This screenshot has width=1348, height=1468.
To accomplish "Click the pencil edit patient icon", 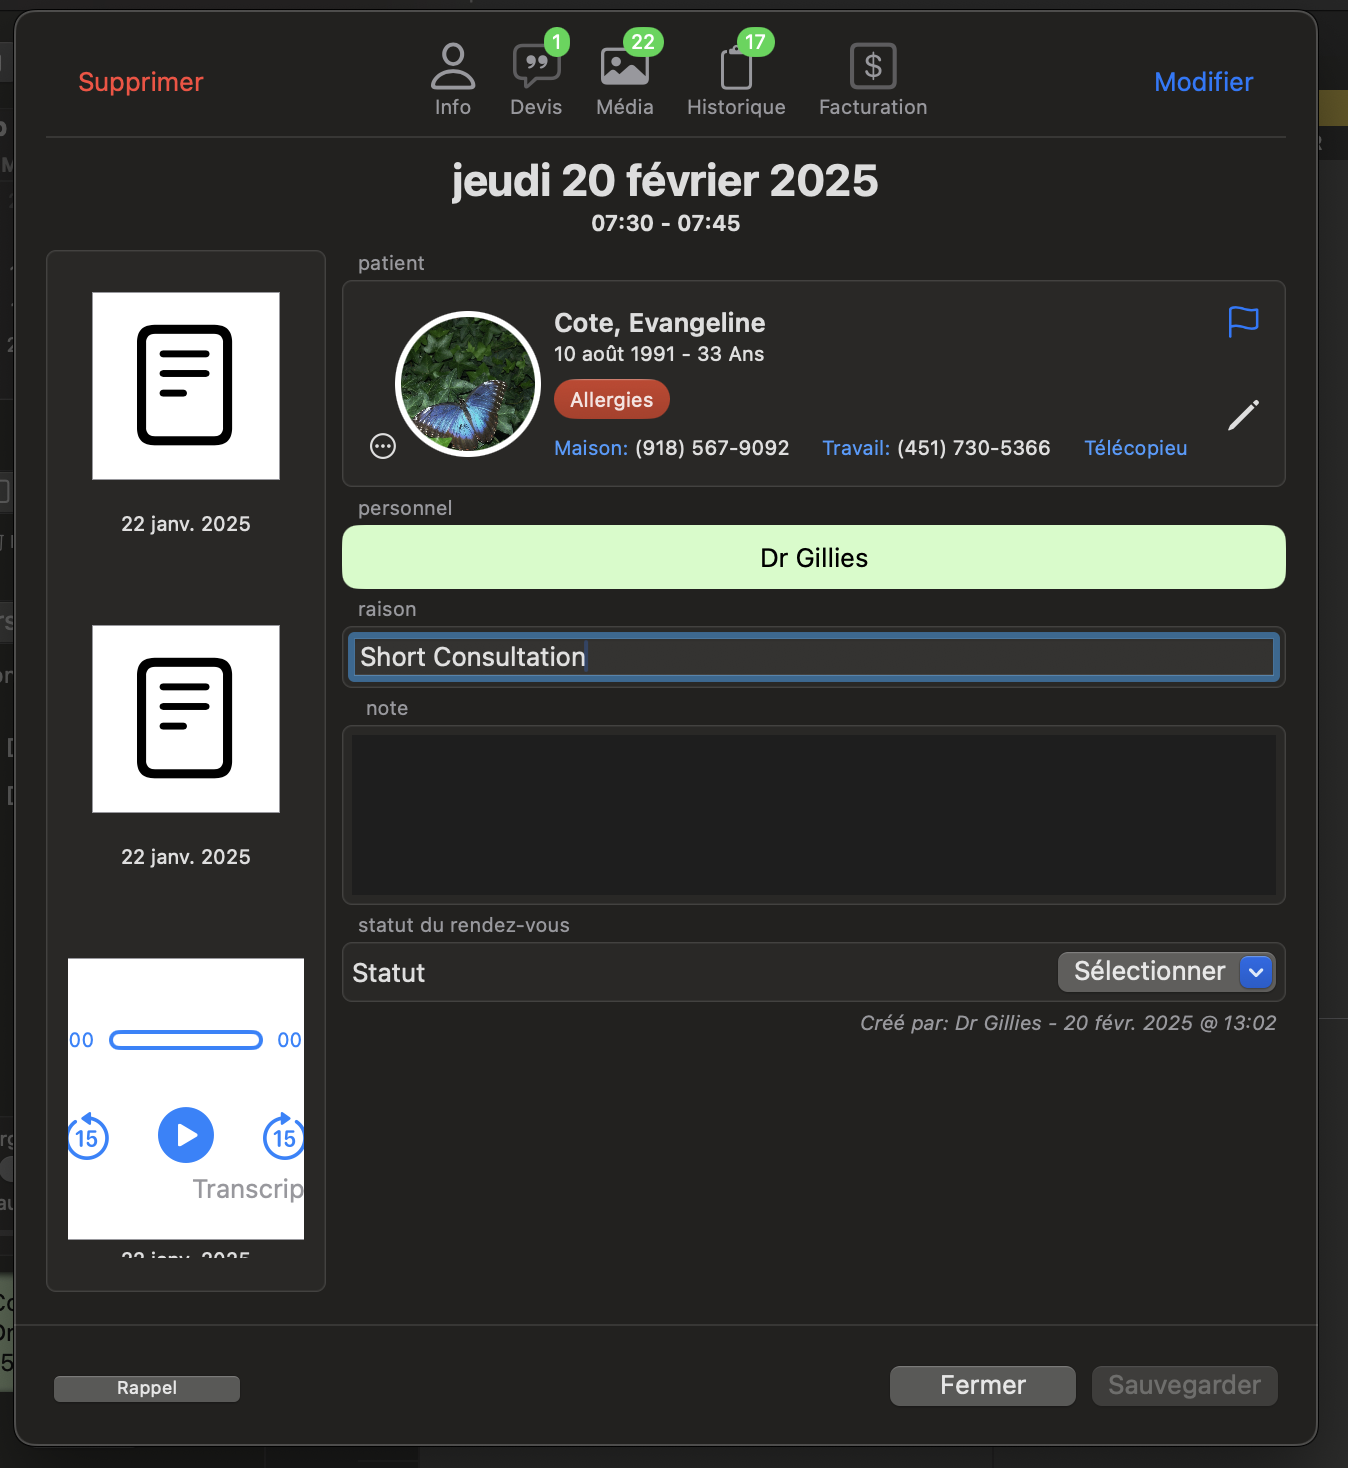I will click(x=1243, y=415).
